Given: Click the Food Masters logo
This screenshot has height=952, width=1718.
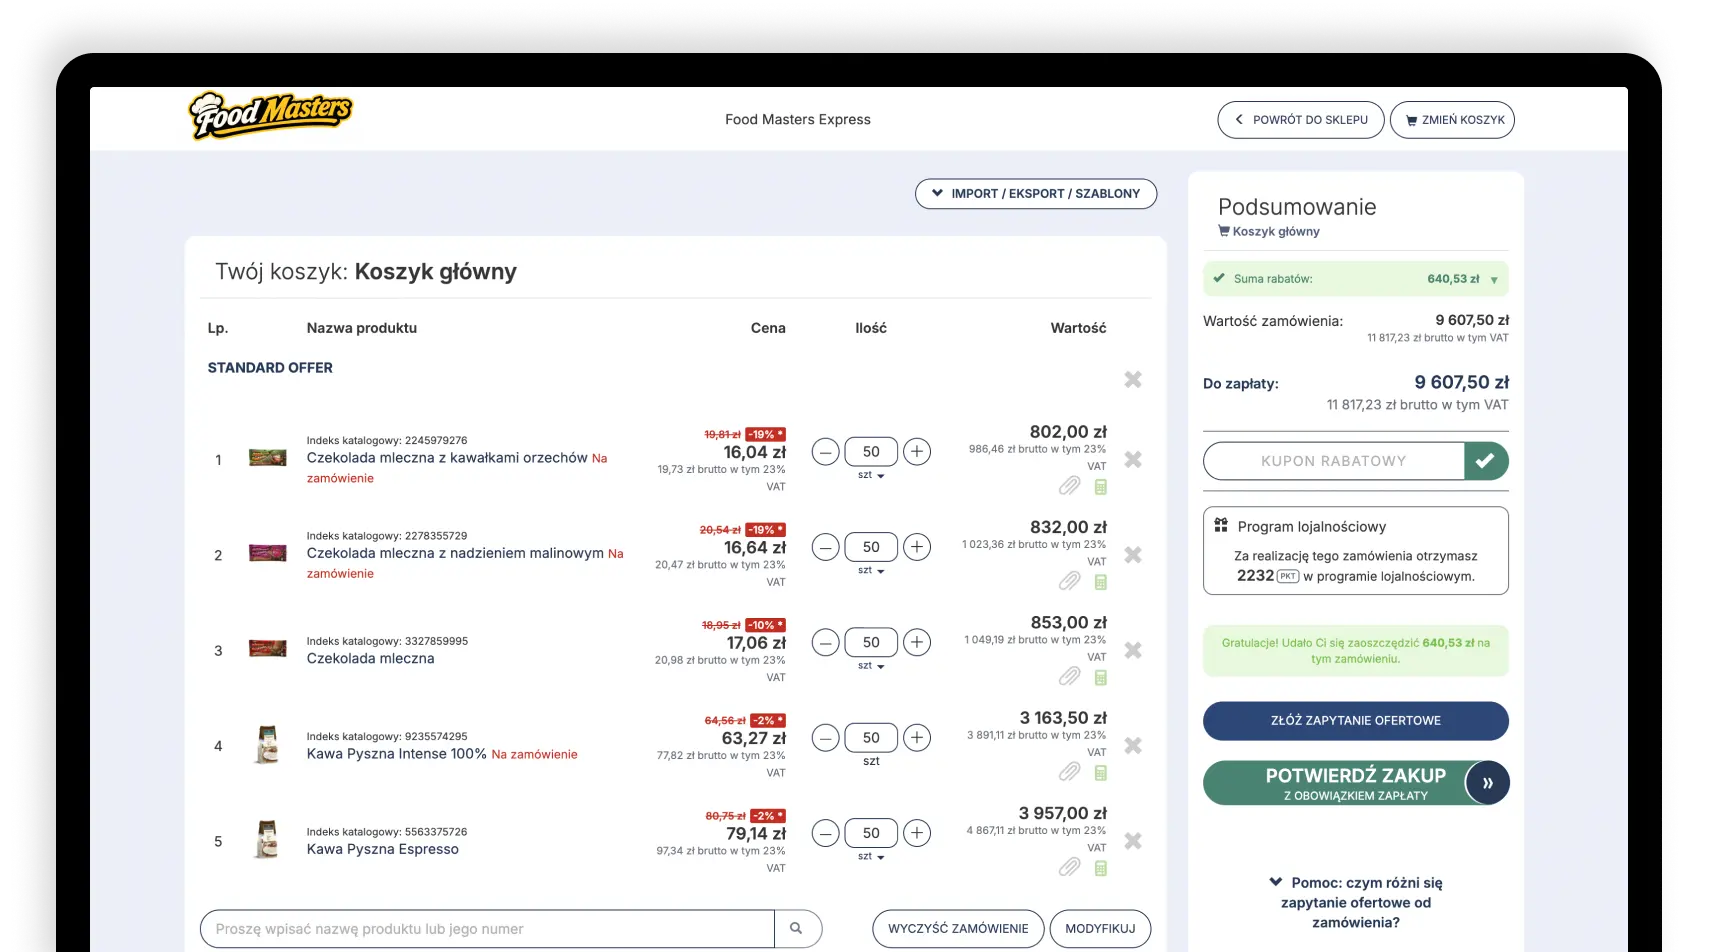Looking at the screenshot, I should [x=270, y=116].
